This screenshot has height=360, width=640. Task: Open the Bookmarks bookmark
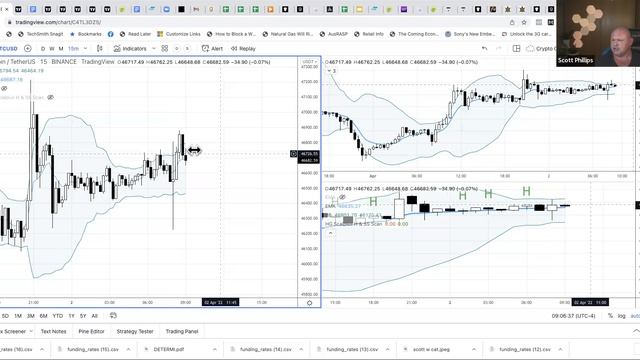tap(85, 34)
